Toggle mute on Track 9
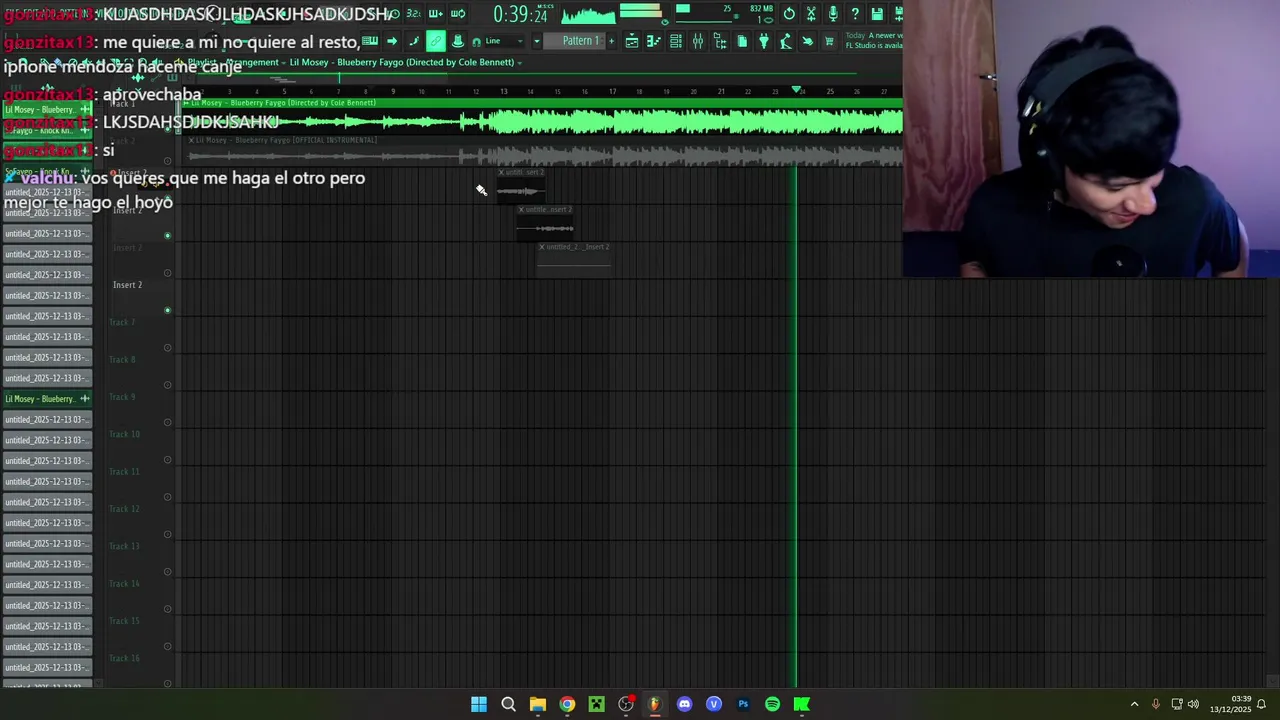1280x720 pixels. click(x=167, y=422)
